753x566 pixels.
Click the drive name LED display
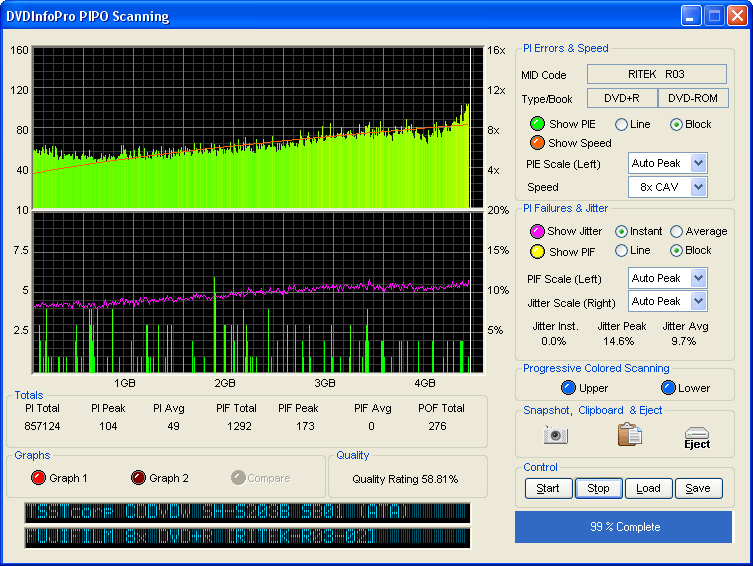pos(247,512)
